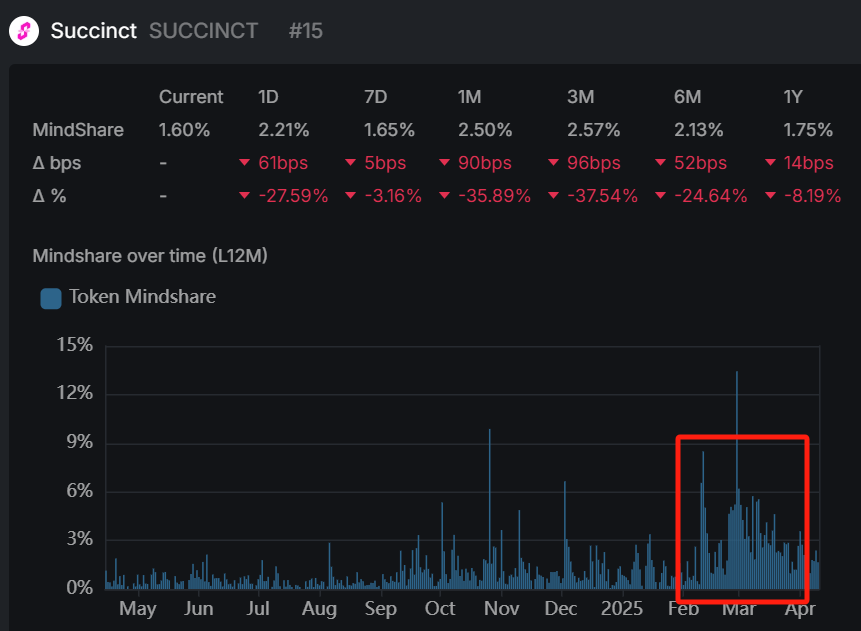
Task: Click the tallest chart bar near March
Action: 737,481
